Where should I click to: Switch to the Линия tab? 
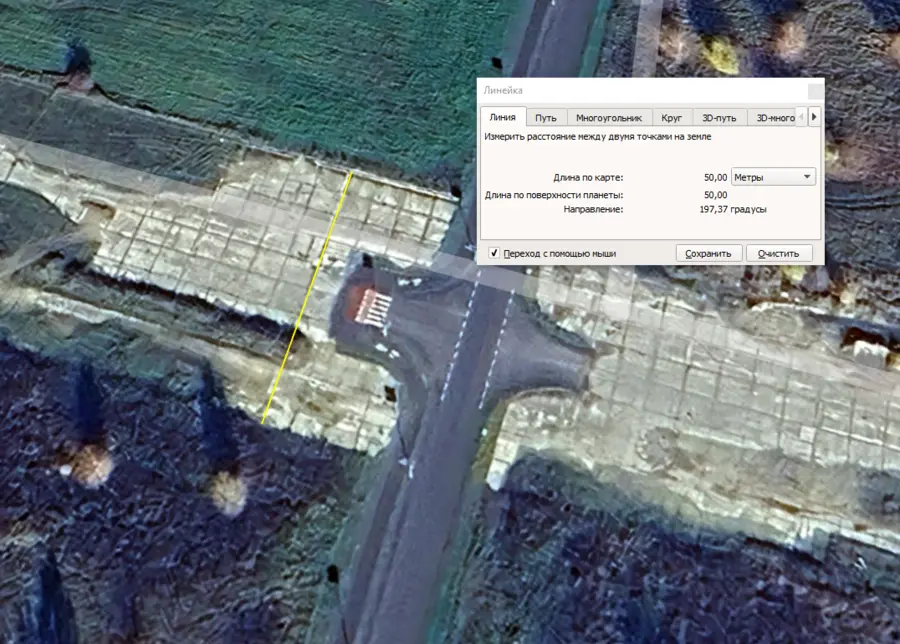(502, 117)
